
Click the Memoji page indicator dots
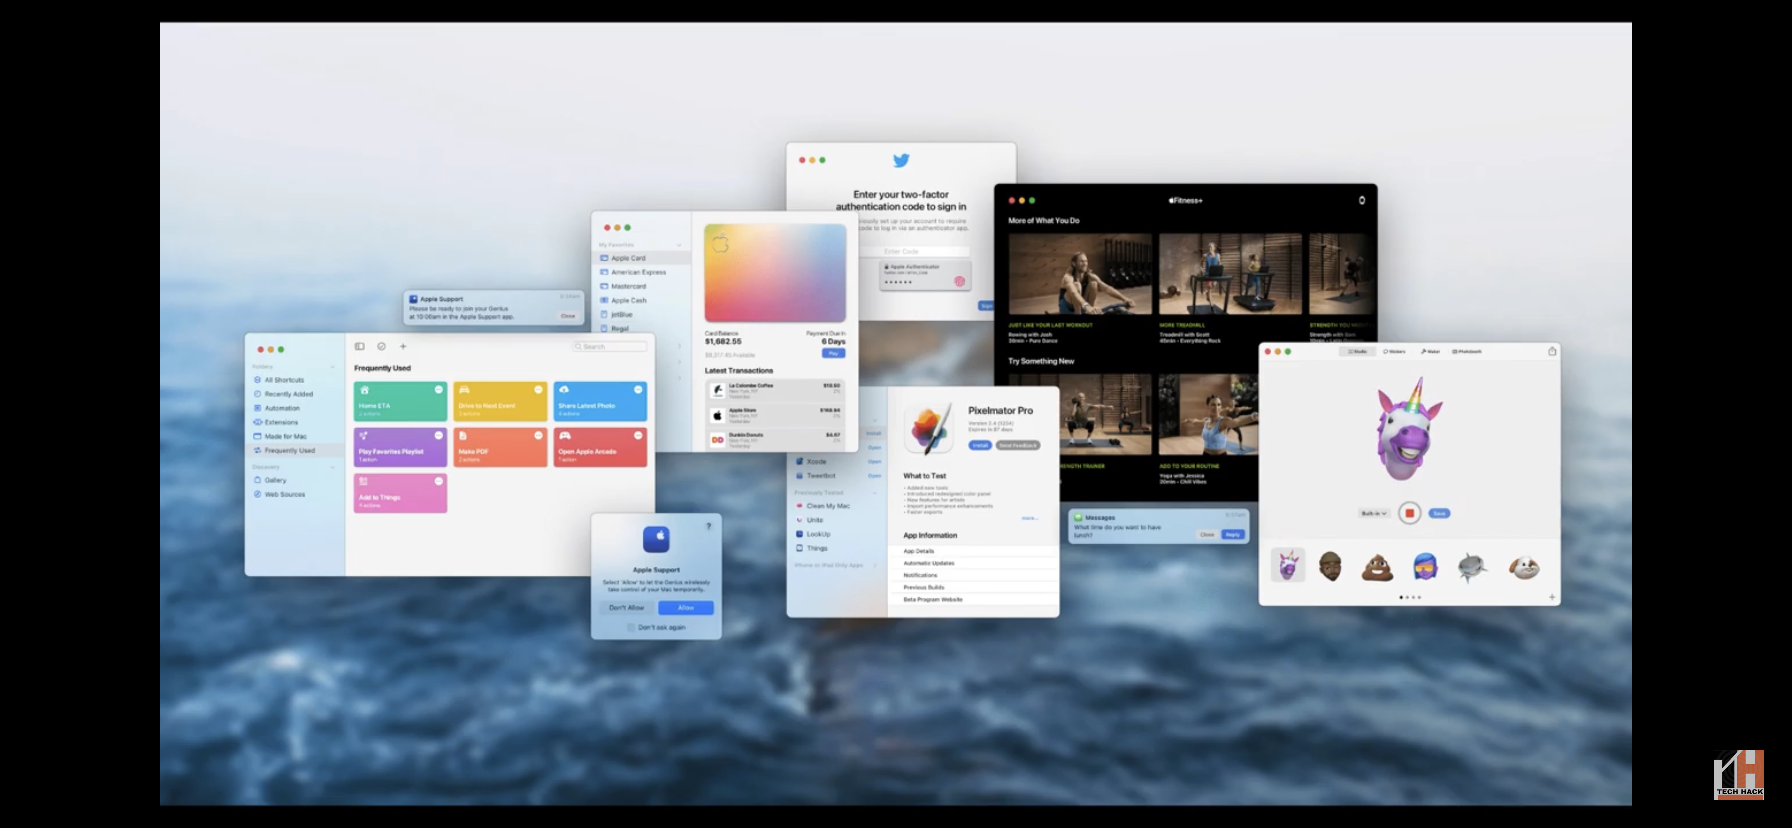tap(1409, 598)
